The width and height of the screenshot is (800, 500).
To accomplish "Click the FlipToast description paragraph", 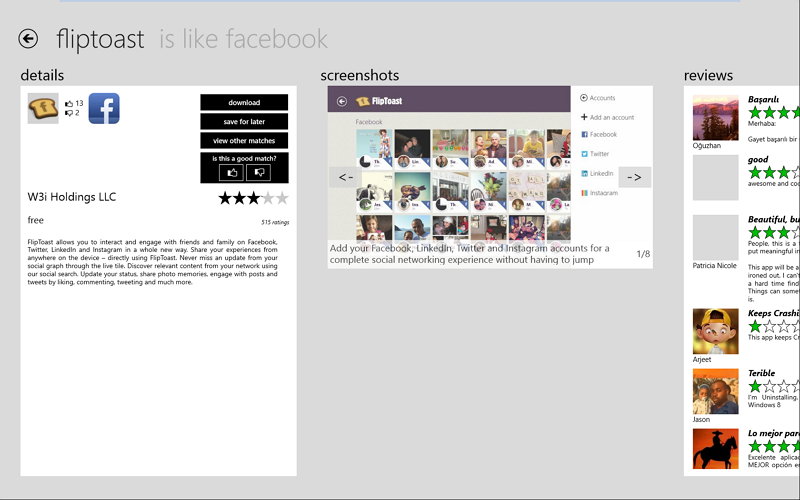I will [153, 262].
